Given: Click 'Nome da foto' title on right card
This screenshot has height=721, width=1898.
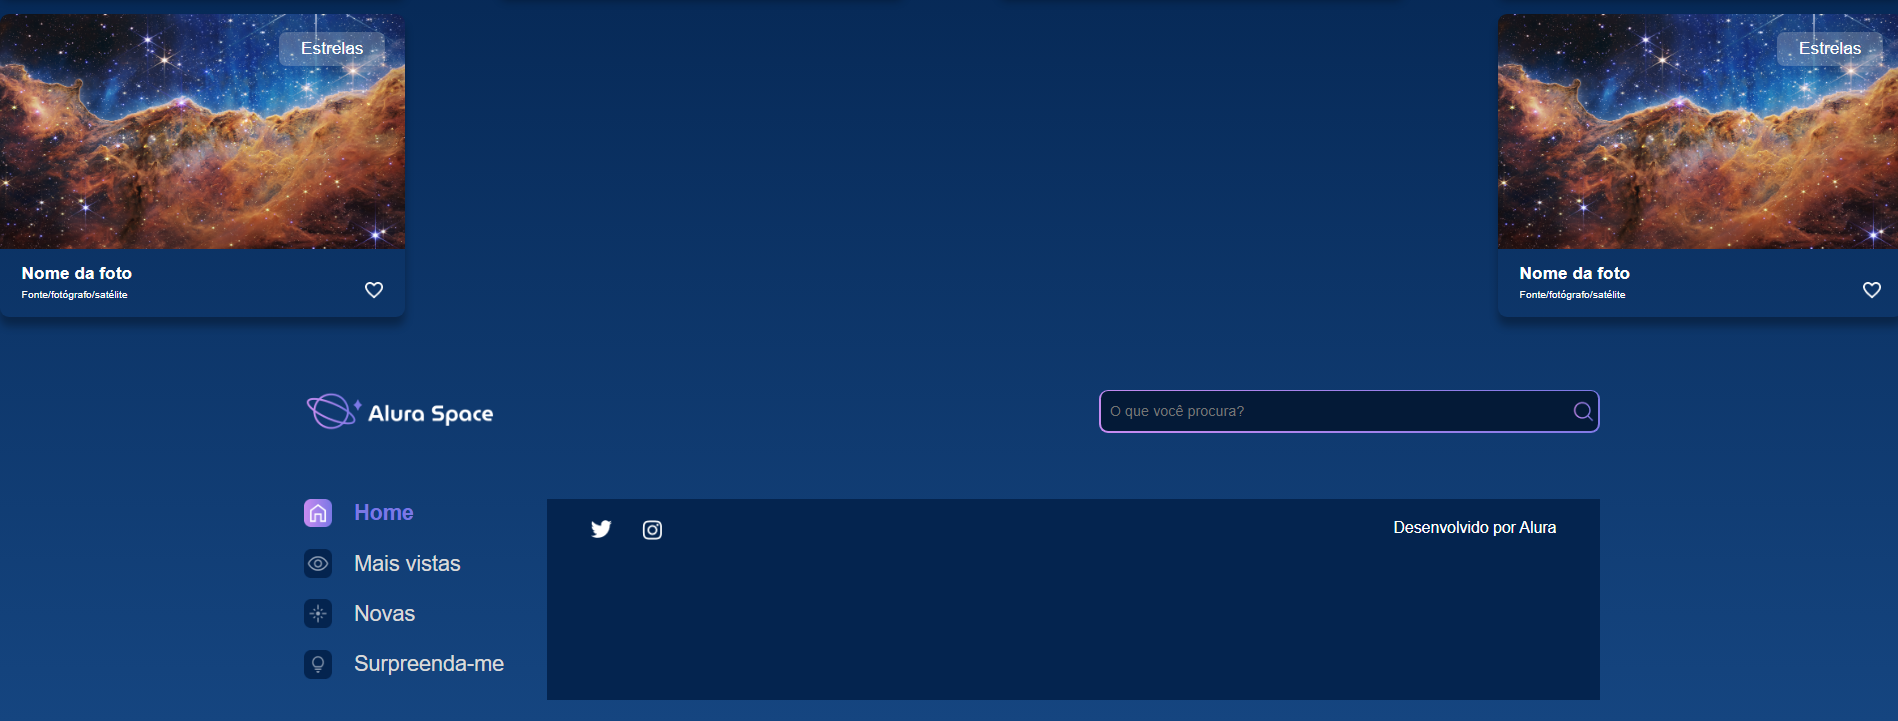Looking at the screenshot, I should [x=1574, y=273].
